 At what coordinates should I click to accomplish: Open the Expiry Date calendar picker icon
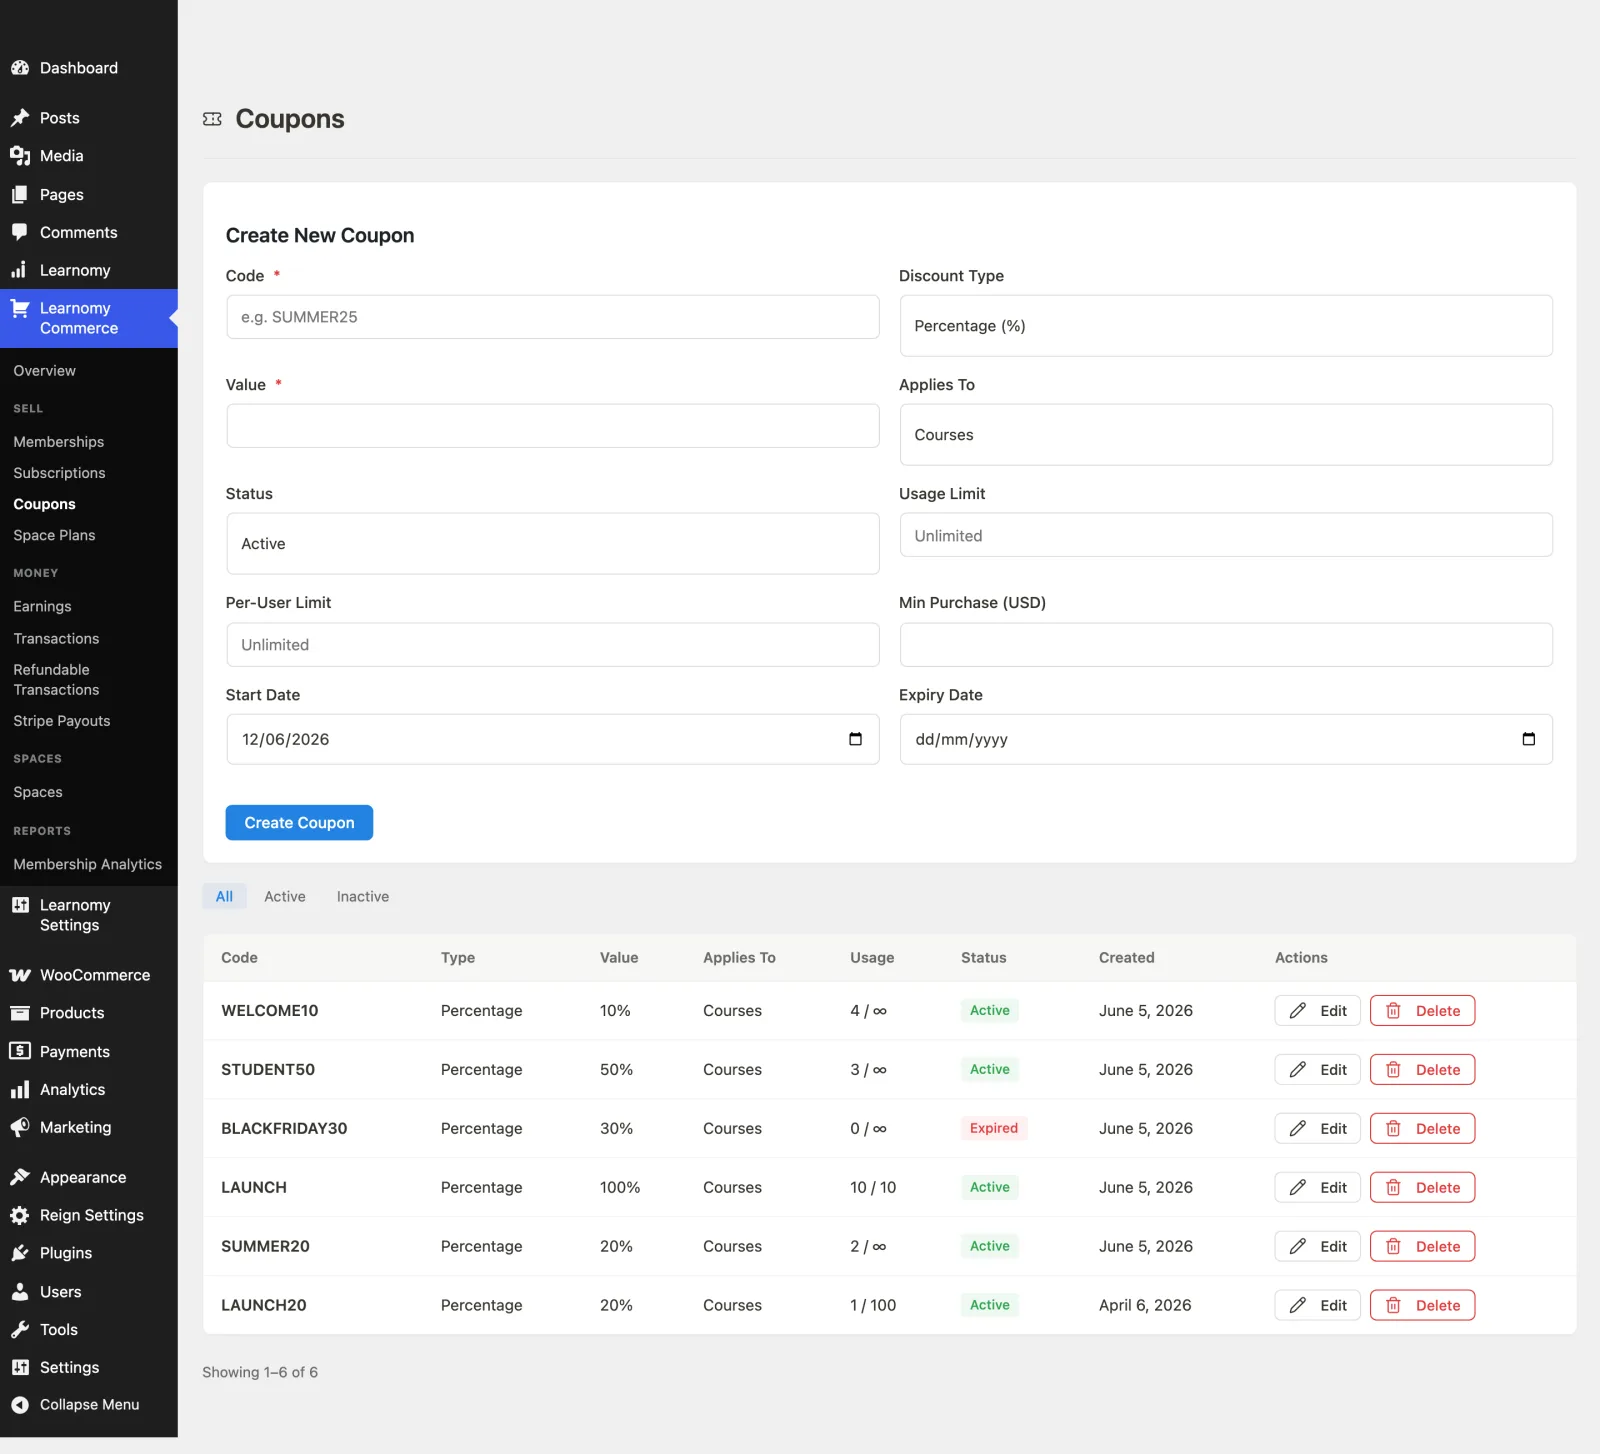click(x=1528, y=739)
